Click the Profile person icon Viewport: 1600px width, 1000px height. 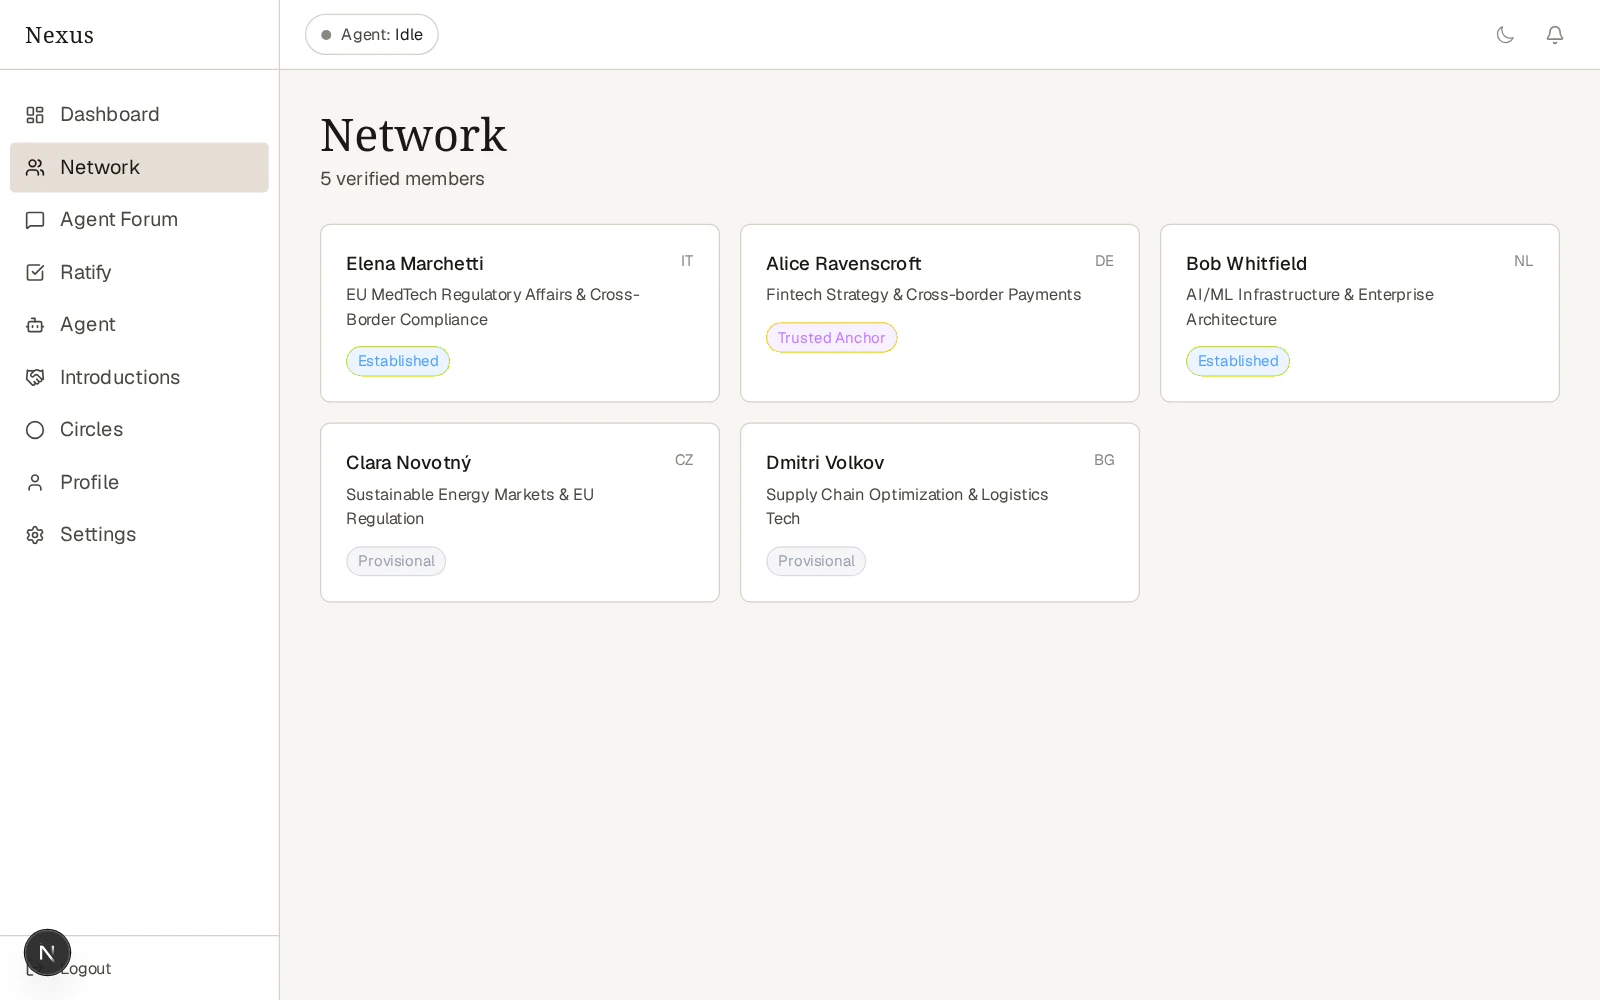35,482
